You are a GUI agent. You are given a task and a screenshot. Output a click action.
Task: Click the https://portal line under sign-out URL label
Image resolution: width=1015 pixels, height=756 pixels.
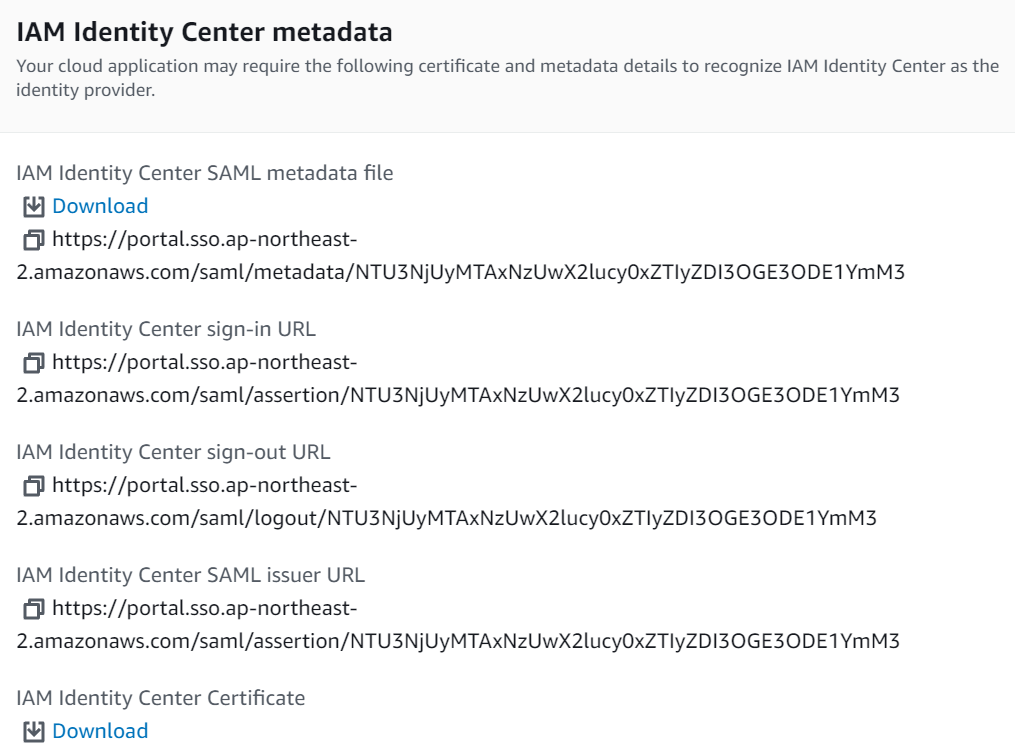click(205, 485)
